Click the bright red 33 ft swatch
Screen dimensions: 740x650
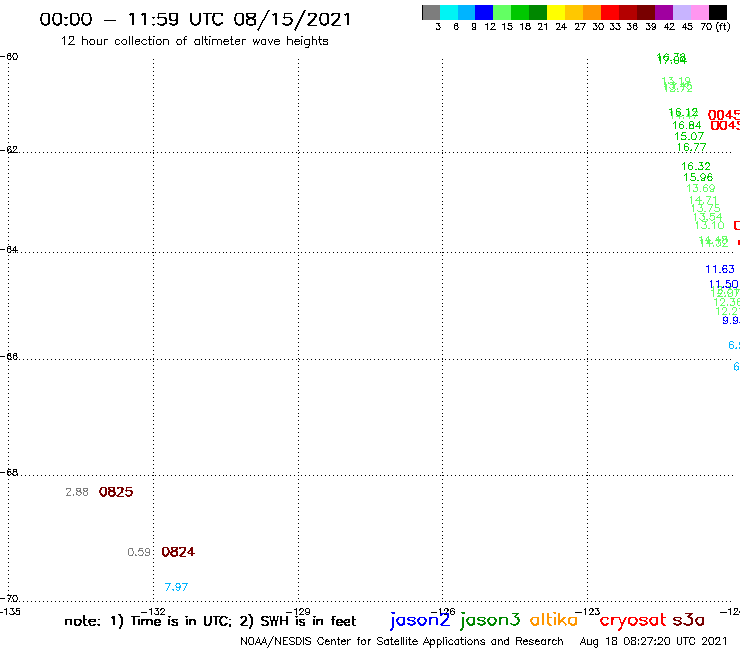pos(610,12)
